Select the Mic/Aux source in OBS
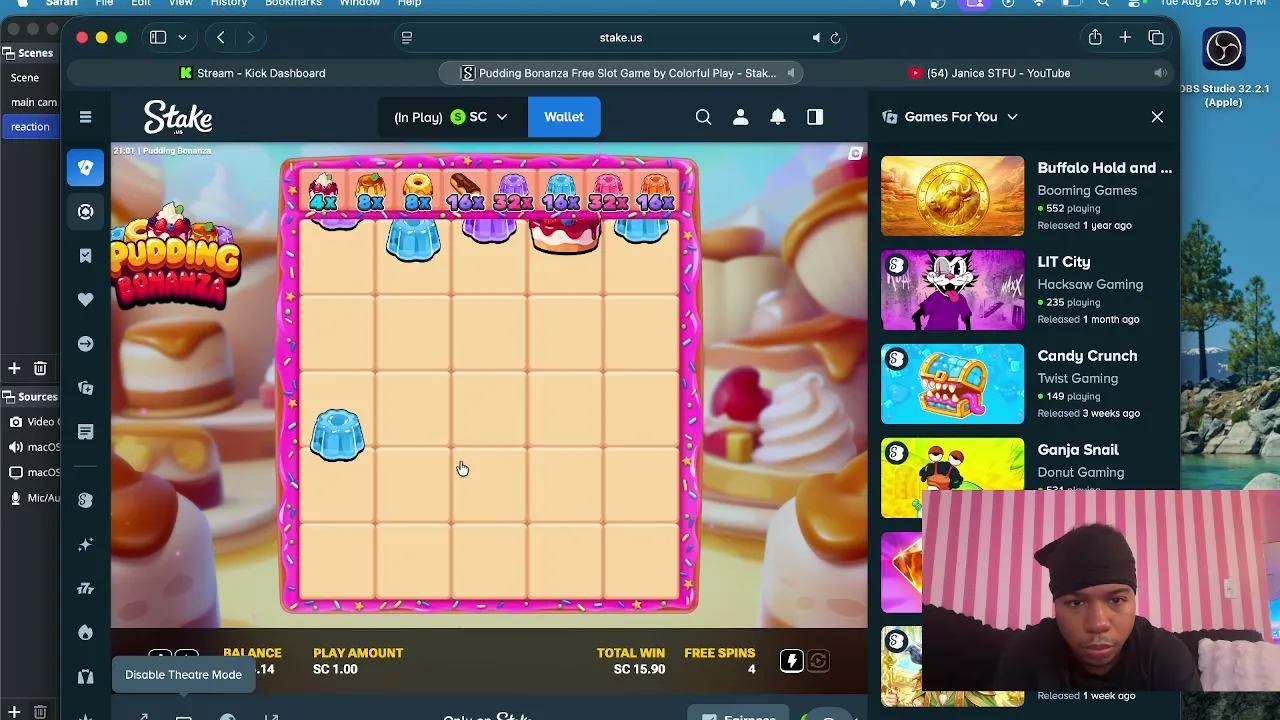 [35, 498]
